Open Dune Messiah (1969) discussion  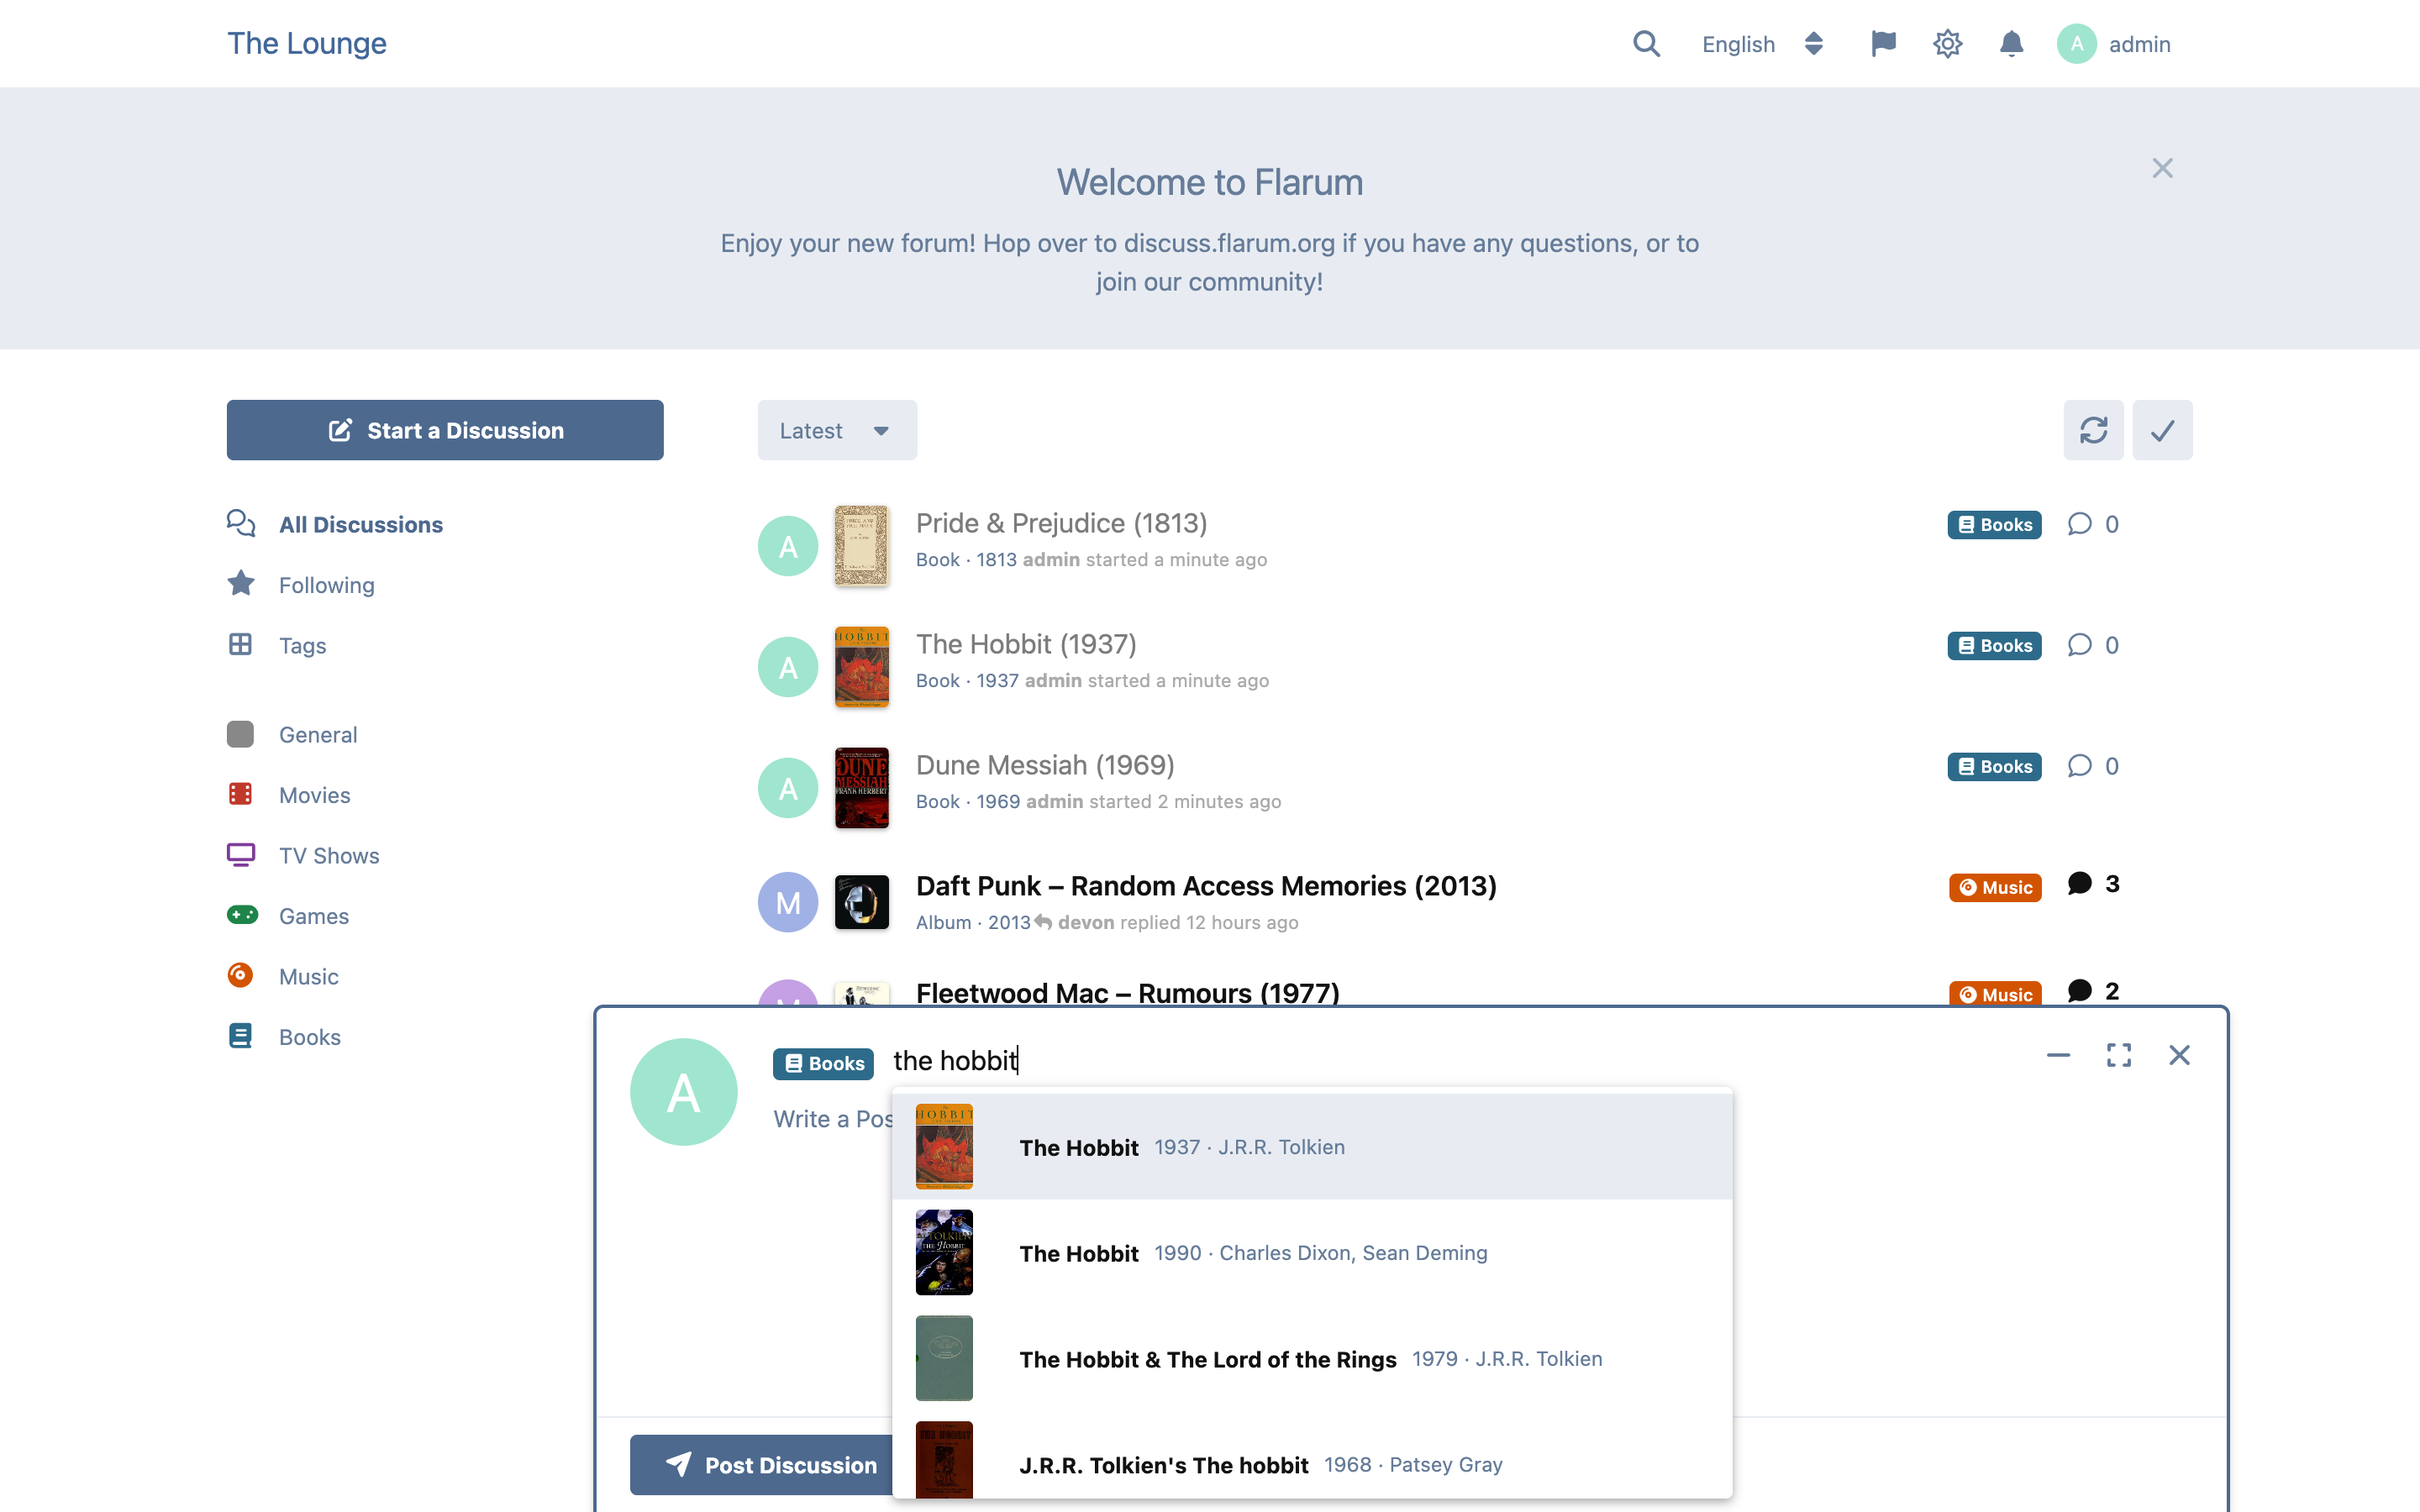(1045, 765)
